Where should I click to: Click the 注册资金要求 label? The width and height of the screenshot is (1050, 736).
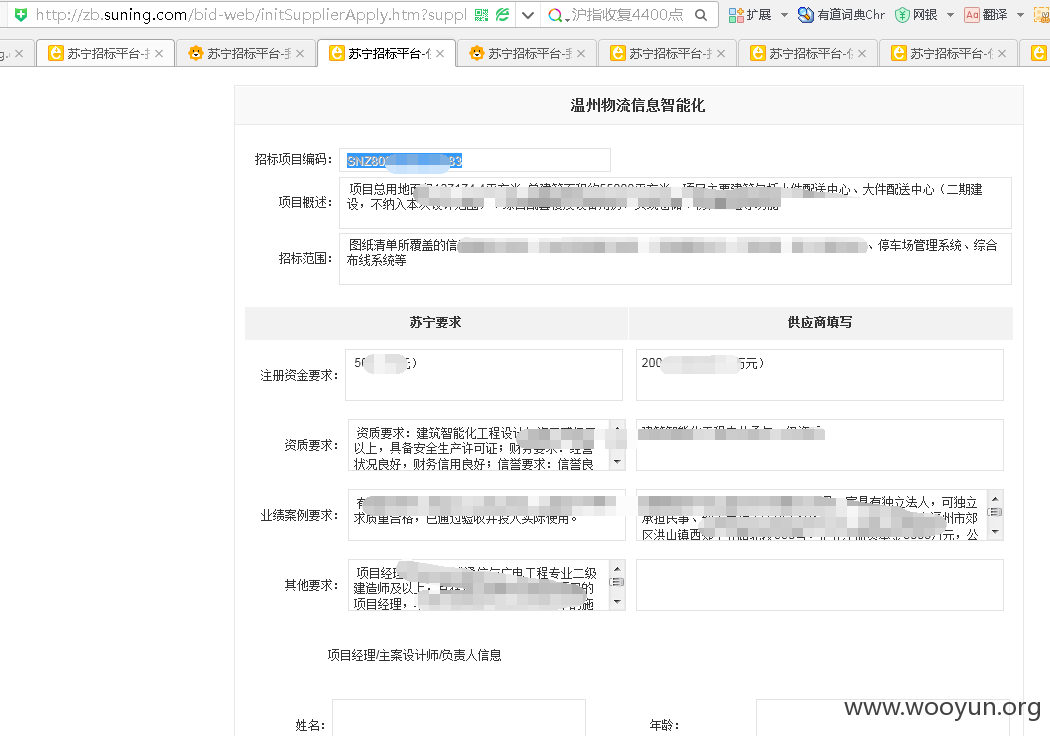pos(299,375)
